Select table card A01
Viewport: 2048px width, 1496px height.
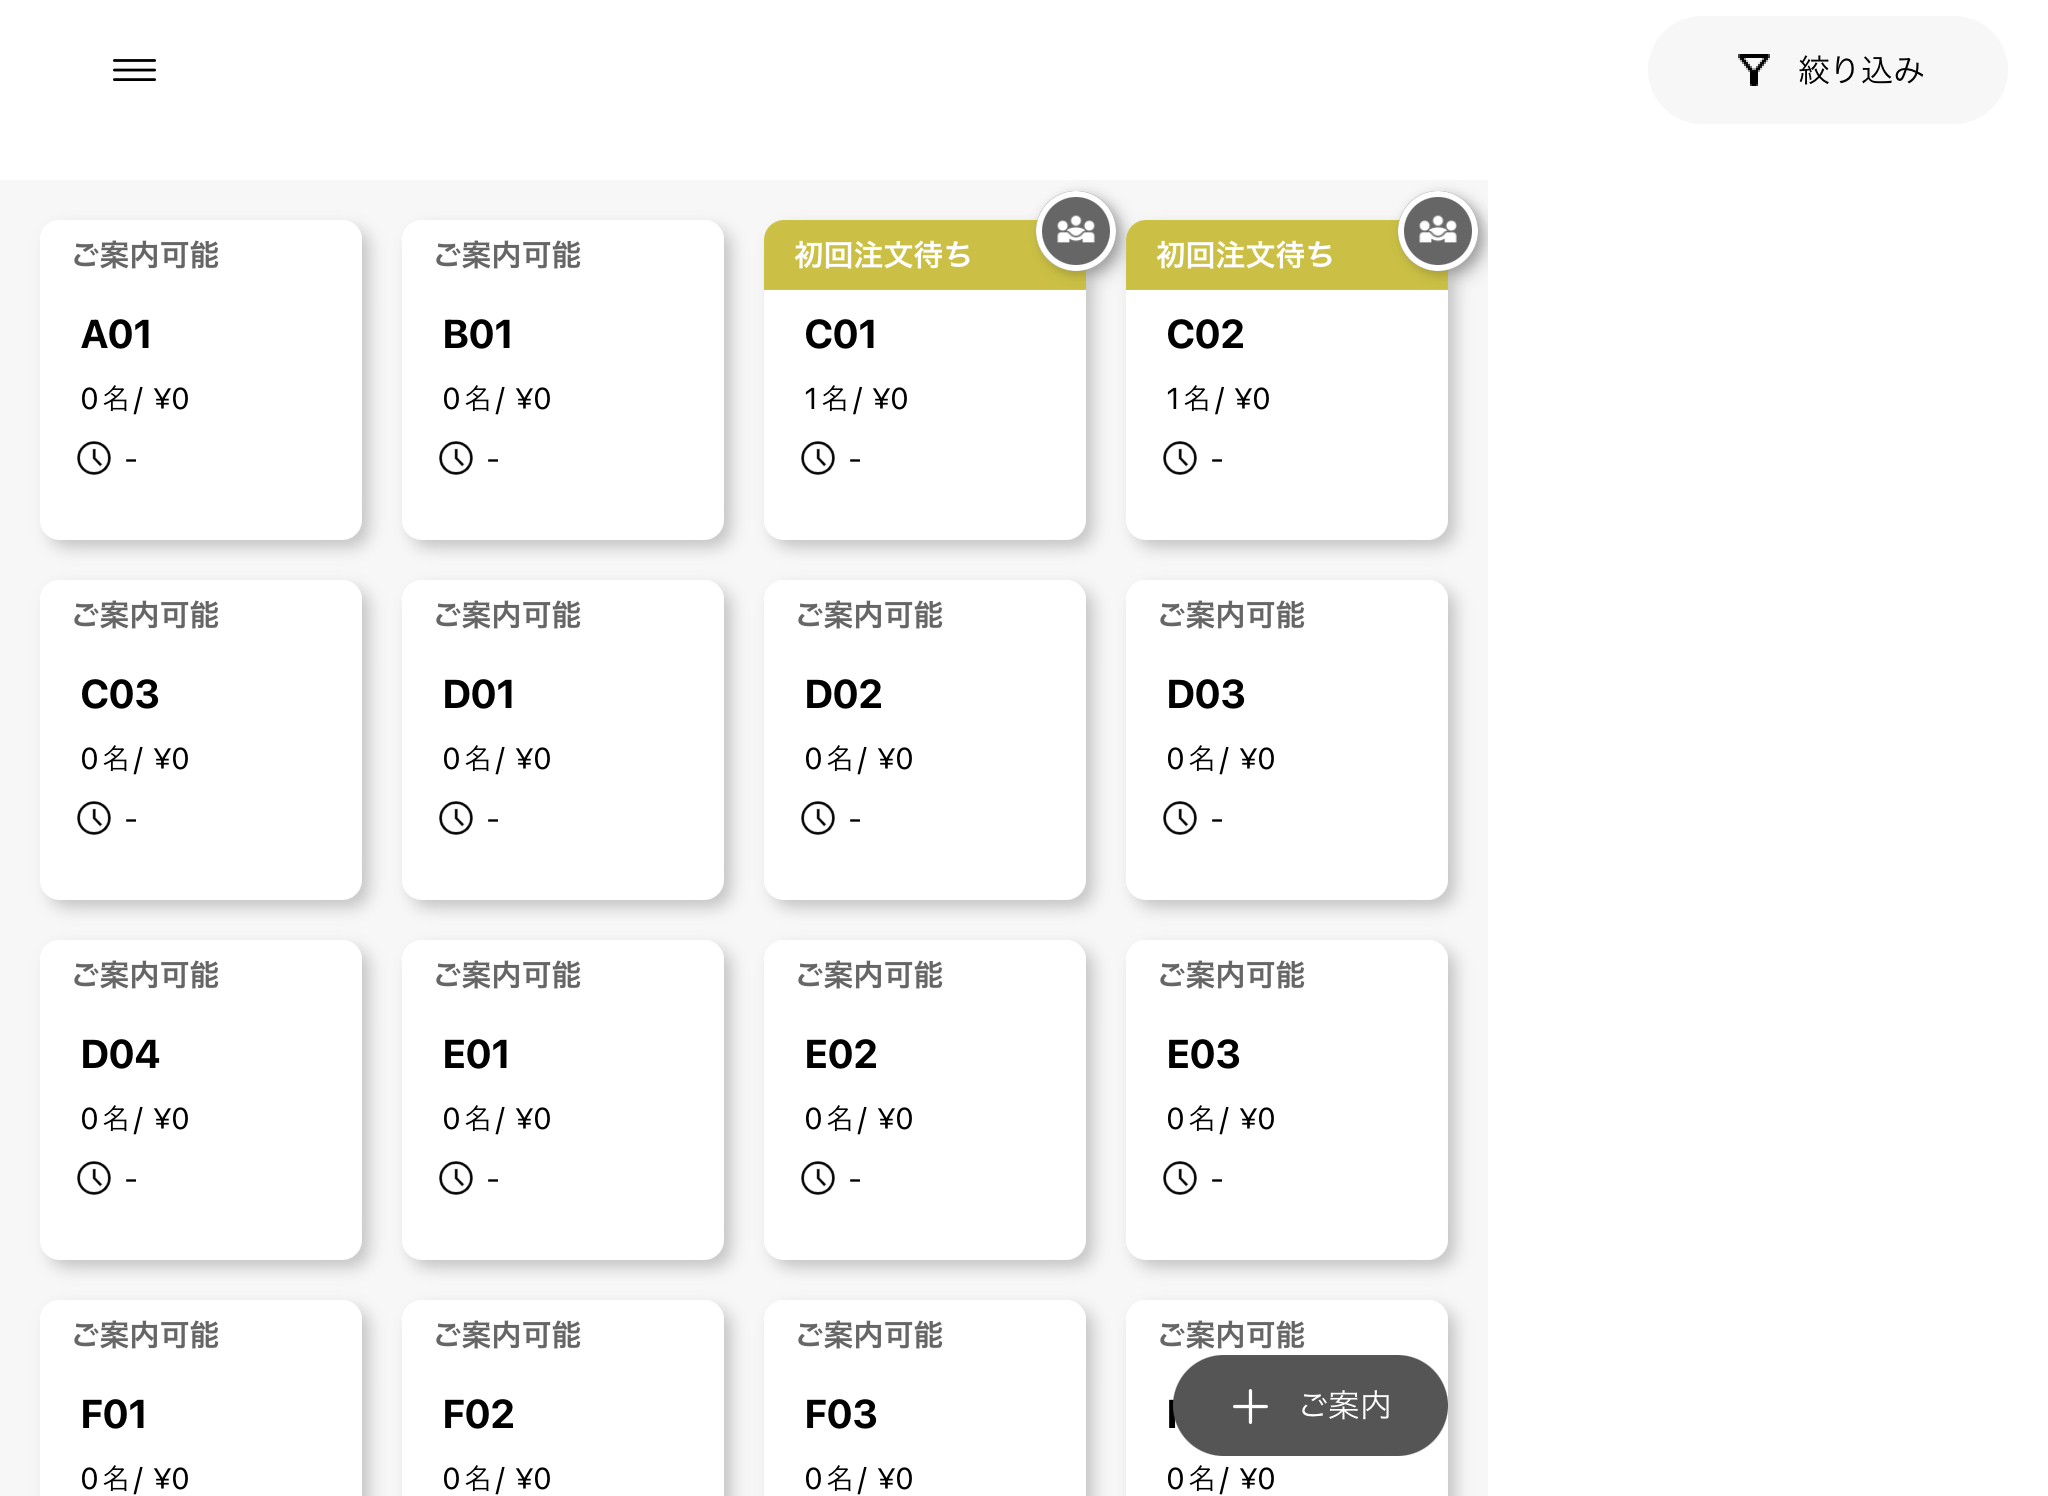click(x=200, y=380)
